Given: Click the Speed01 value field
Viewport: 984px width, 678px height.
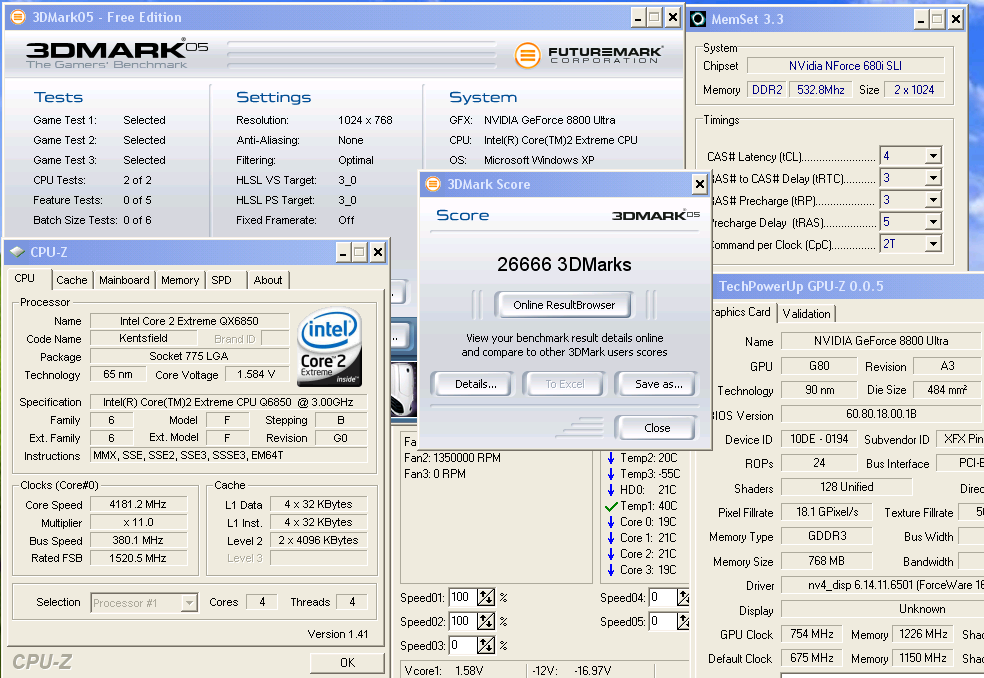Looking at the screenshot, I should pyautogui.click(x=463, y=598).
